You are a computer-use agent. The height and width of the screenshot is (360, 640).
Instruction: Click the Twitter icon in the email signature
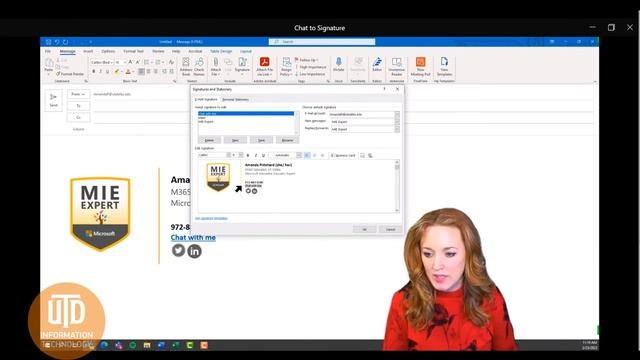(x=178, y=250)
